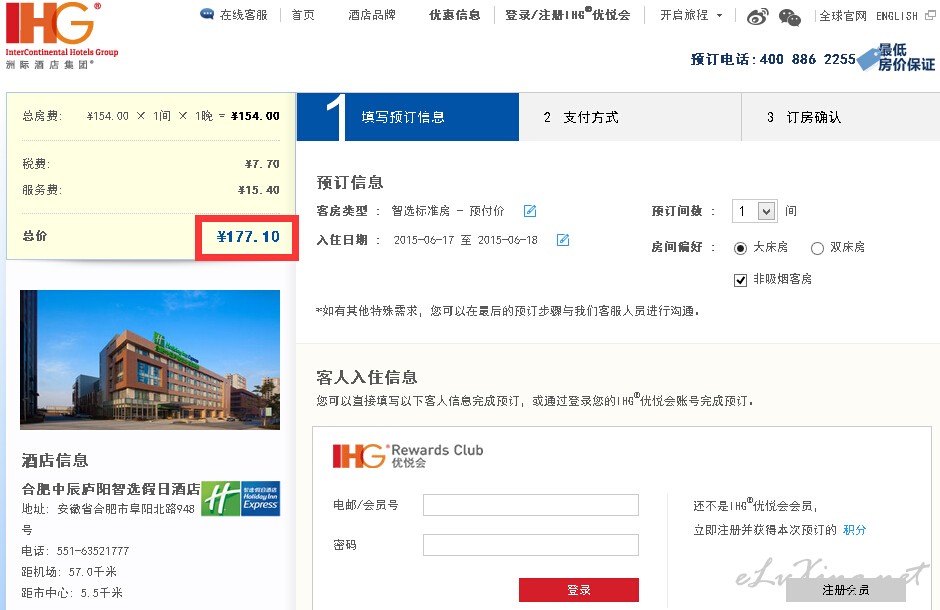Click the 最低房价保证 badge
The width and height of the screenshot is (940, 610).
pos(896,58)
